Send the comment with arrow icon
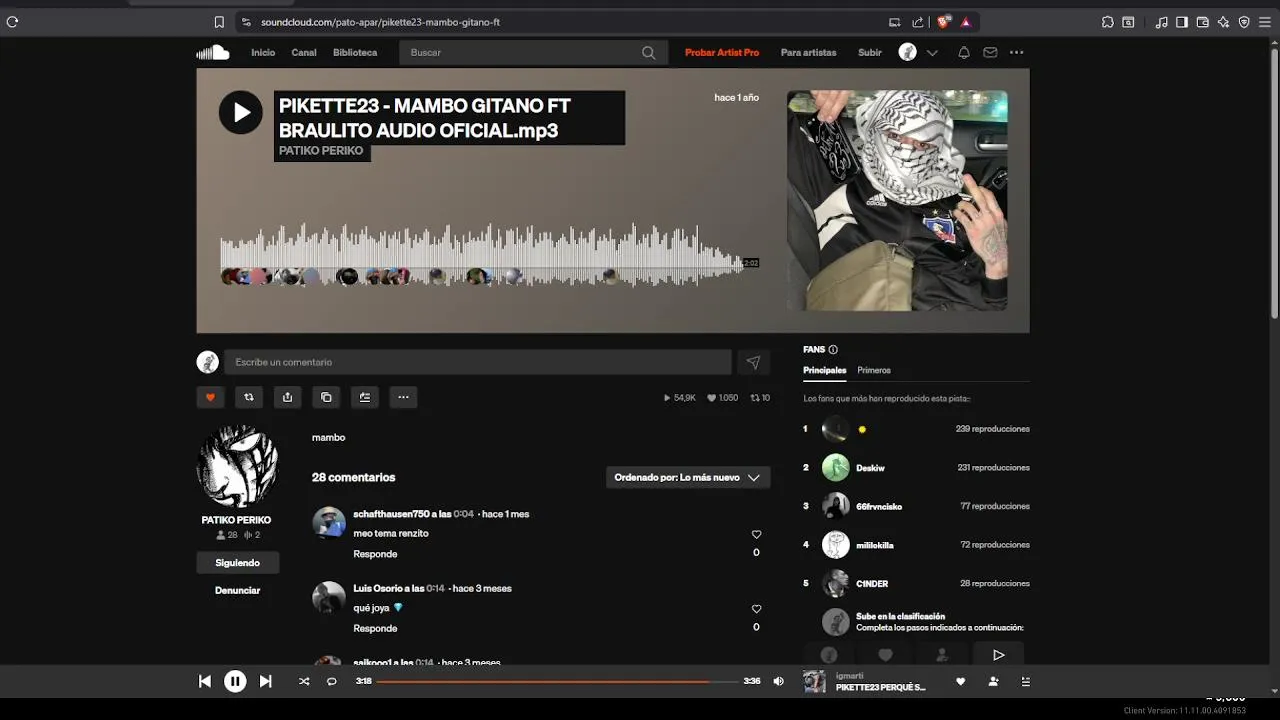Screen dimensions: 1280x720 click(753, 362)
